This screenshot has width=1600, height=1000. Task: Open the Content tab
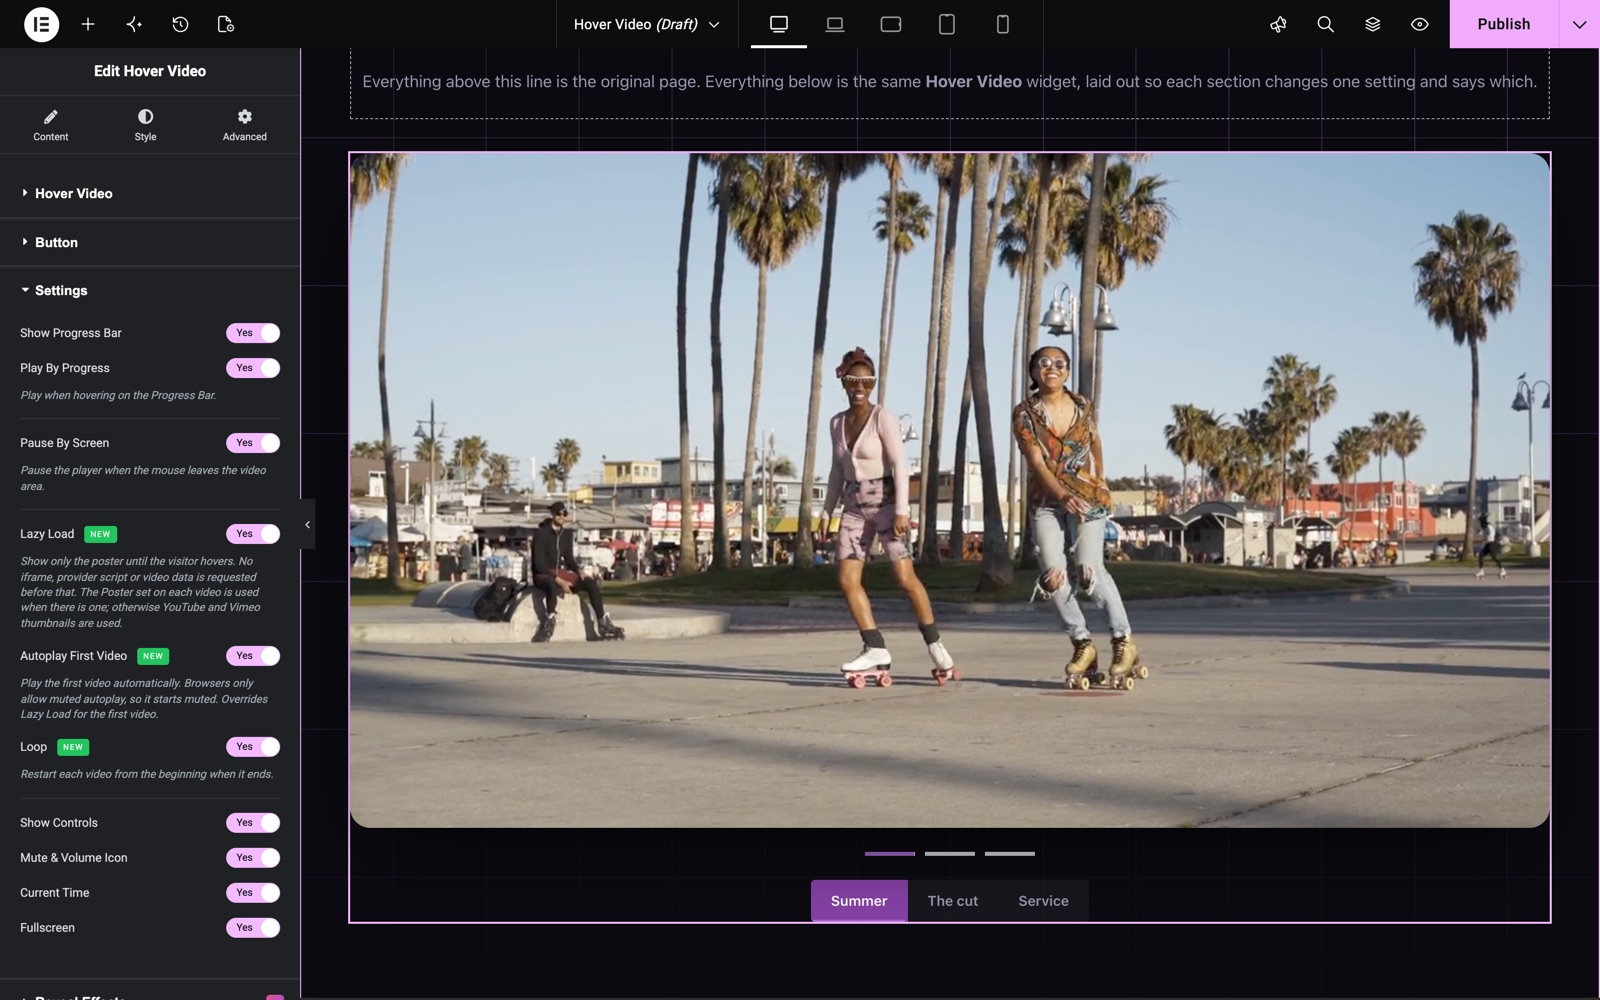[51, 125]
